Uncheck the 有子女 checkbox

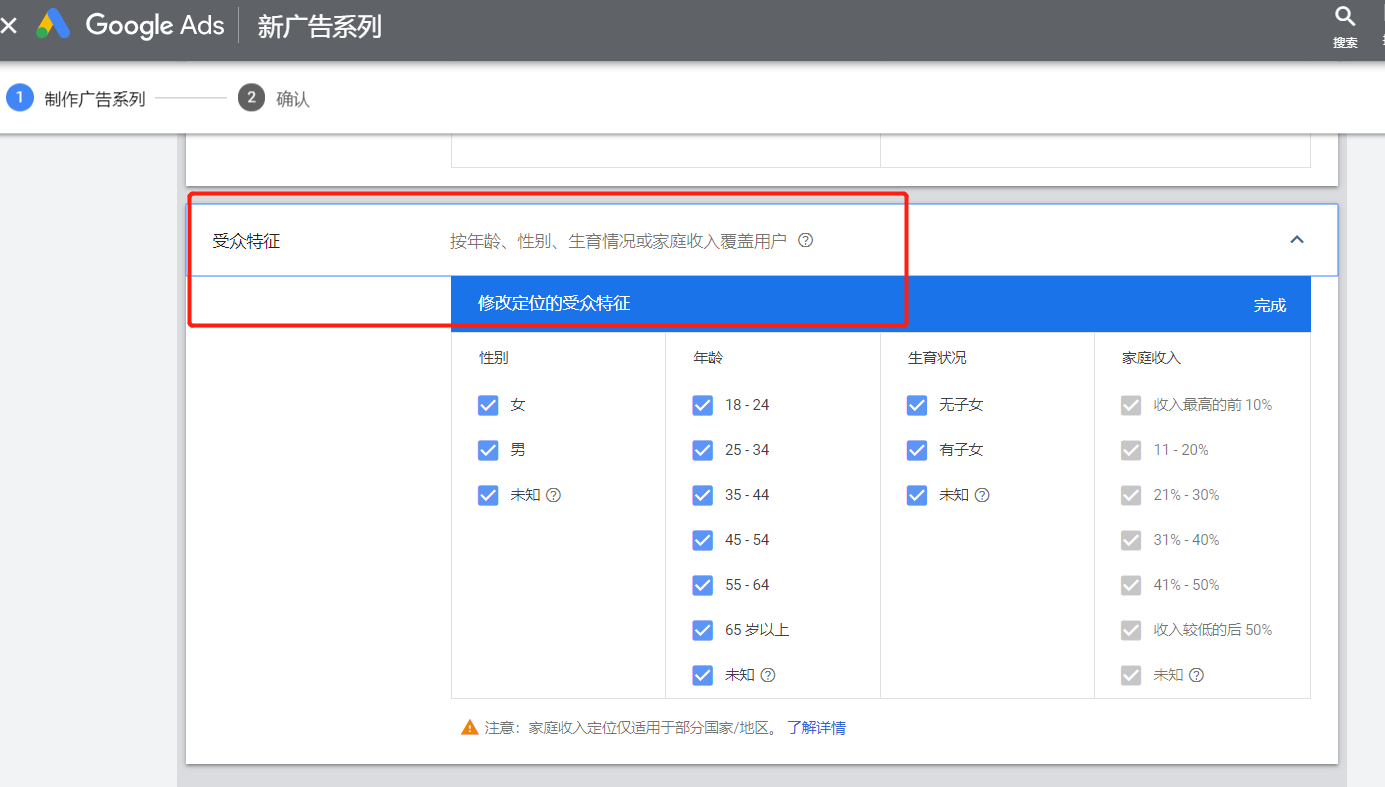(x=917, y=450)
